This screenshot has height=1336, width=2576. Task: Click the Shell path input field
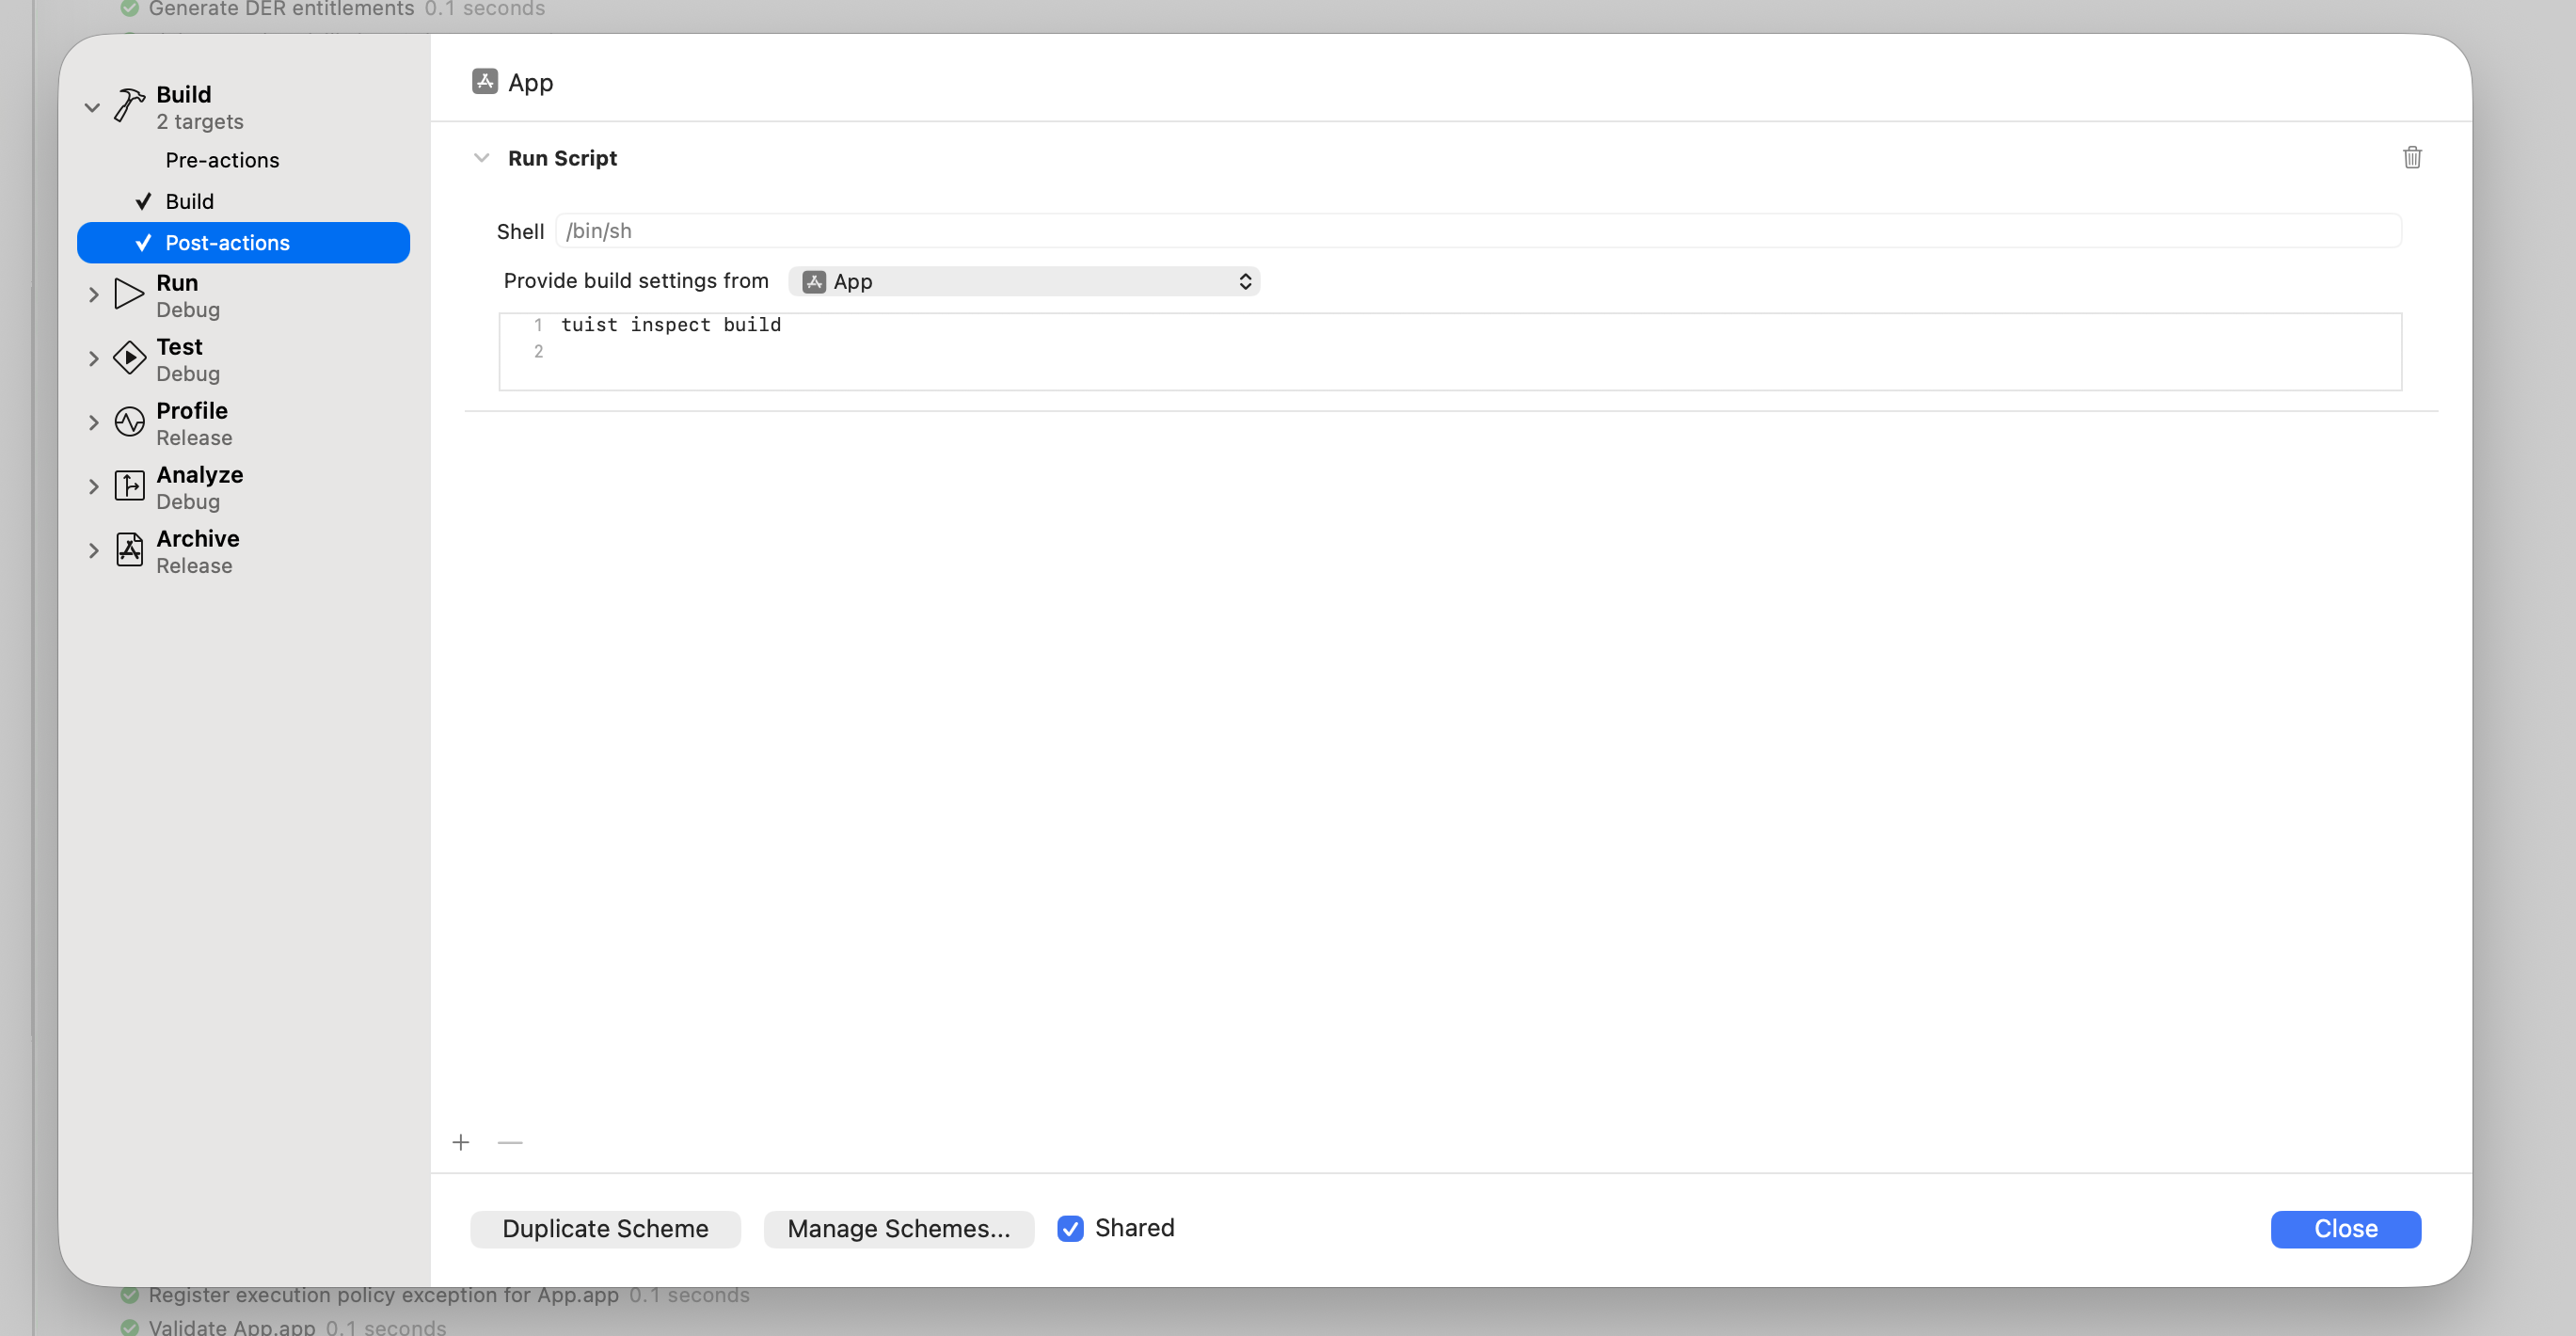tap(1476, 231)
